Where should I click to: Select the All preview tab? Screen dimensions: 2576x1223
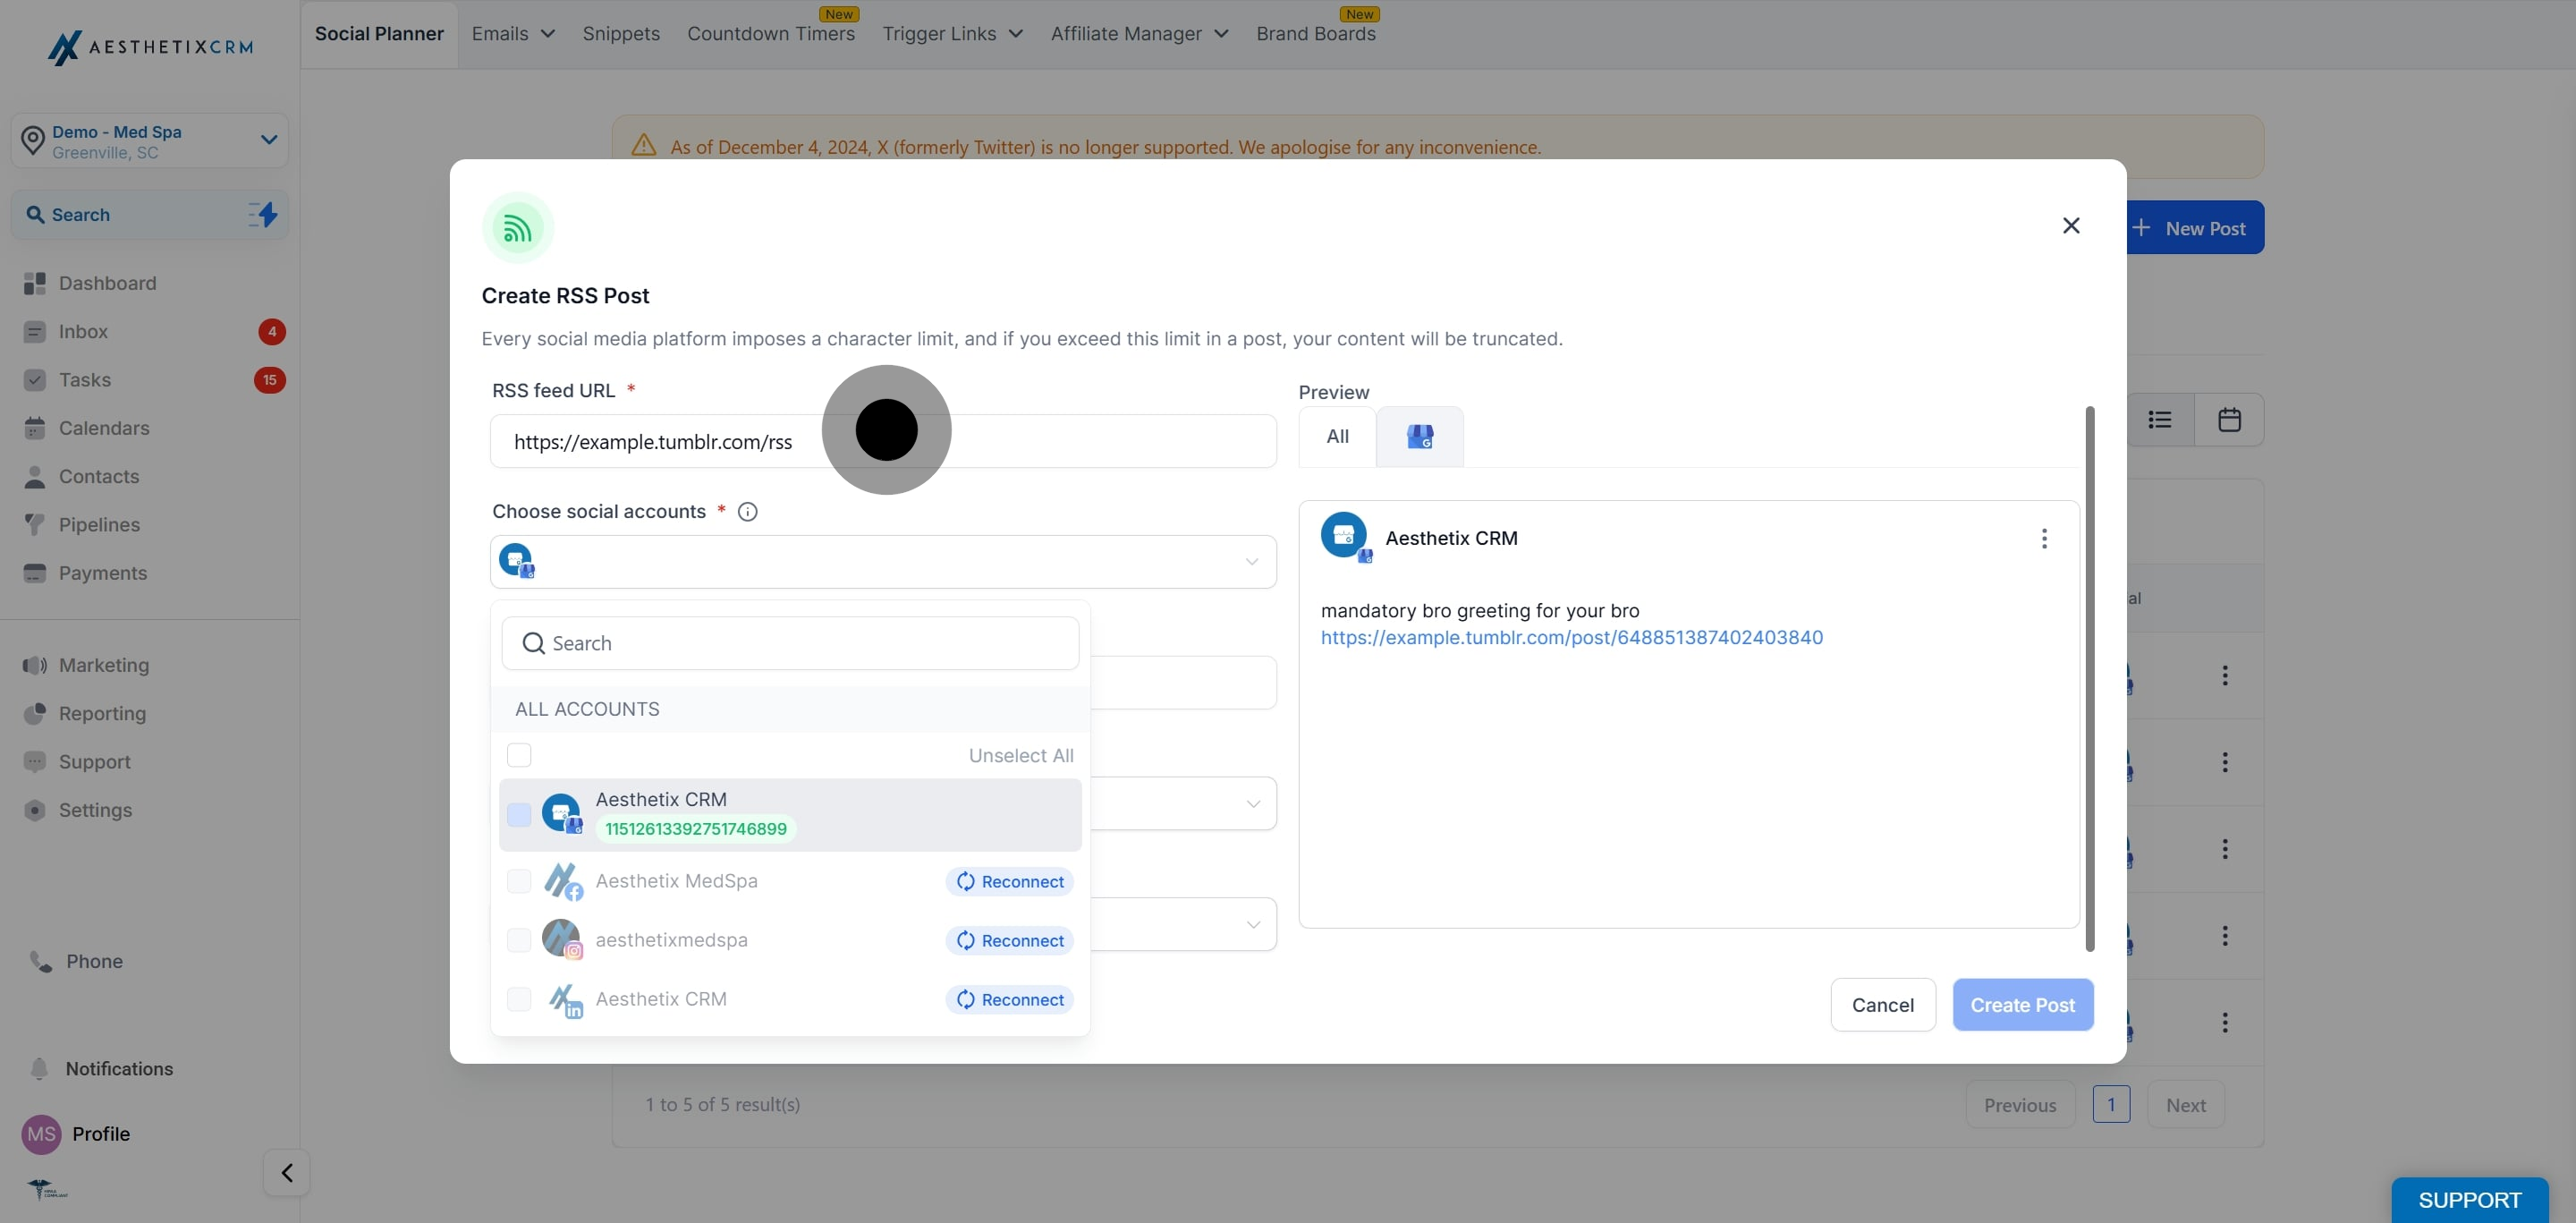pyautogui.click(x=1337, y=437)
